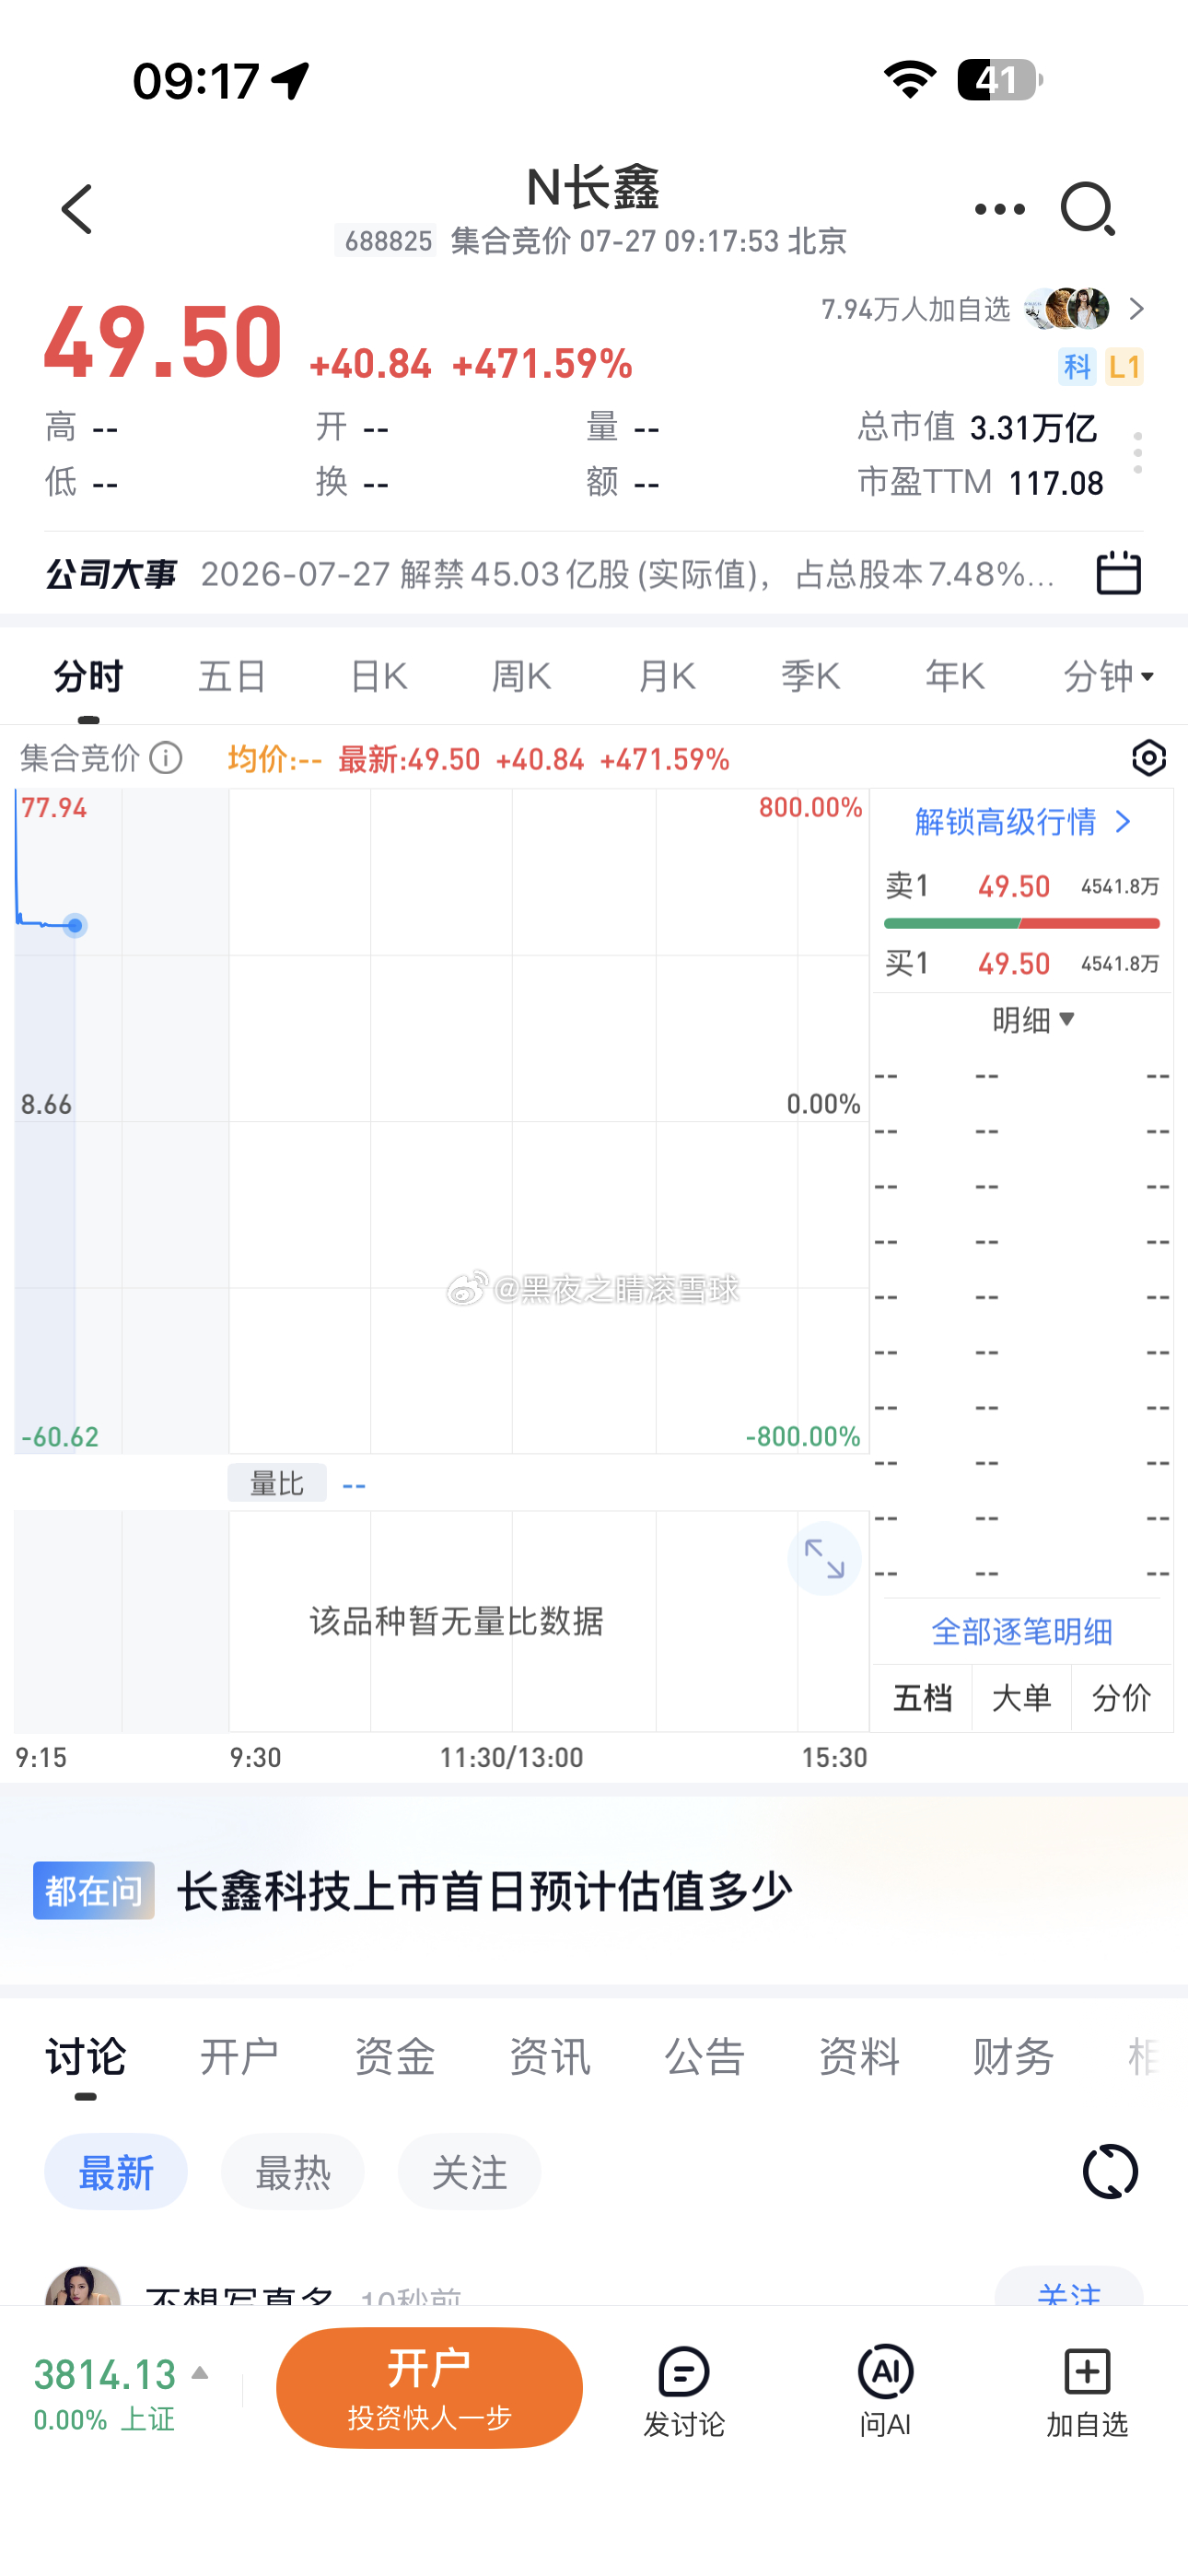Refresh the discussion list icon
Screen dimensions: 1188x2576
tap(1110, 2172)
